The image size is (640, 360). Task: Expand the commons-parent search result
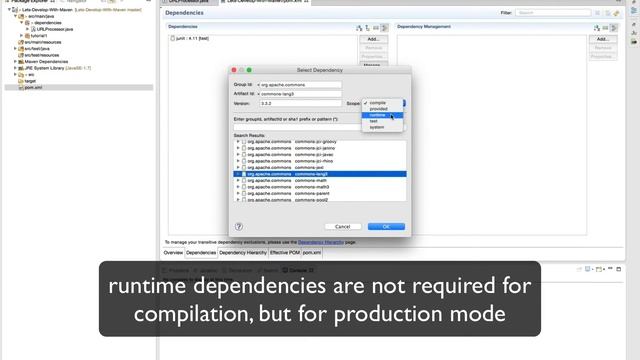tap(238, 193)
